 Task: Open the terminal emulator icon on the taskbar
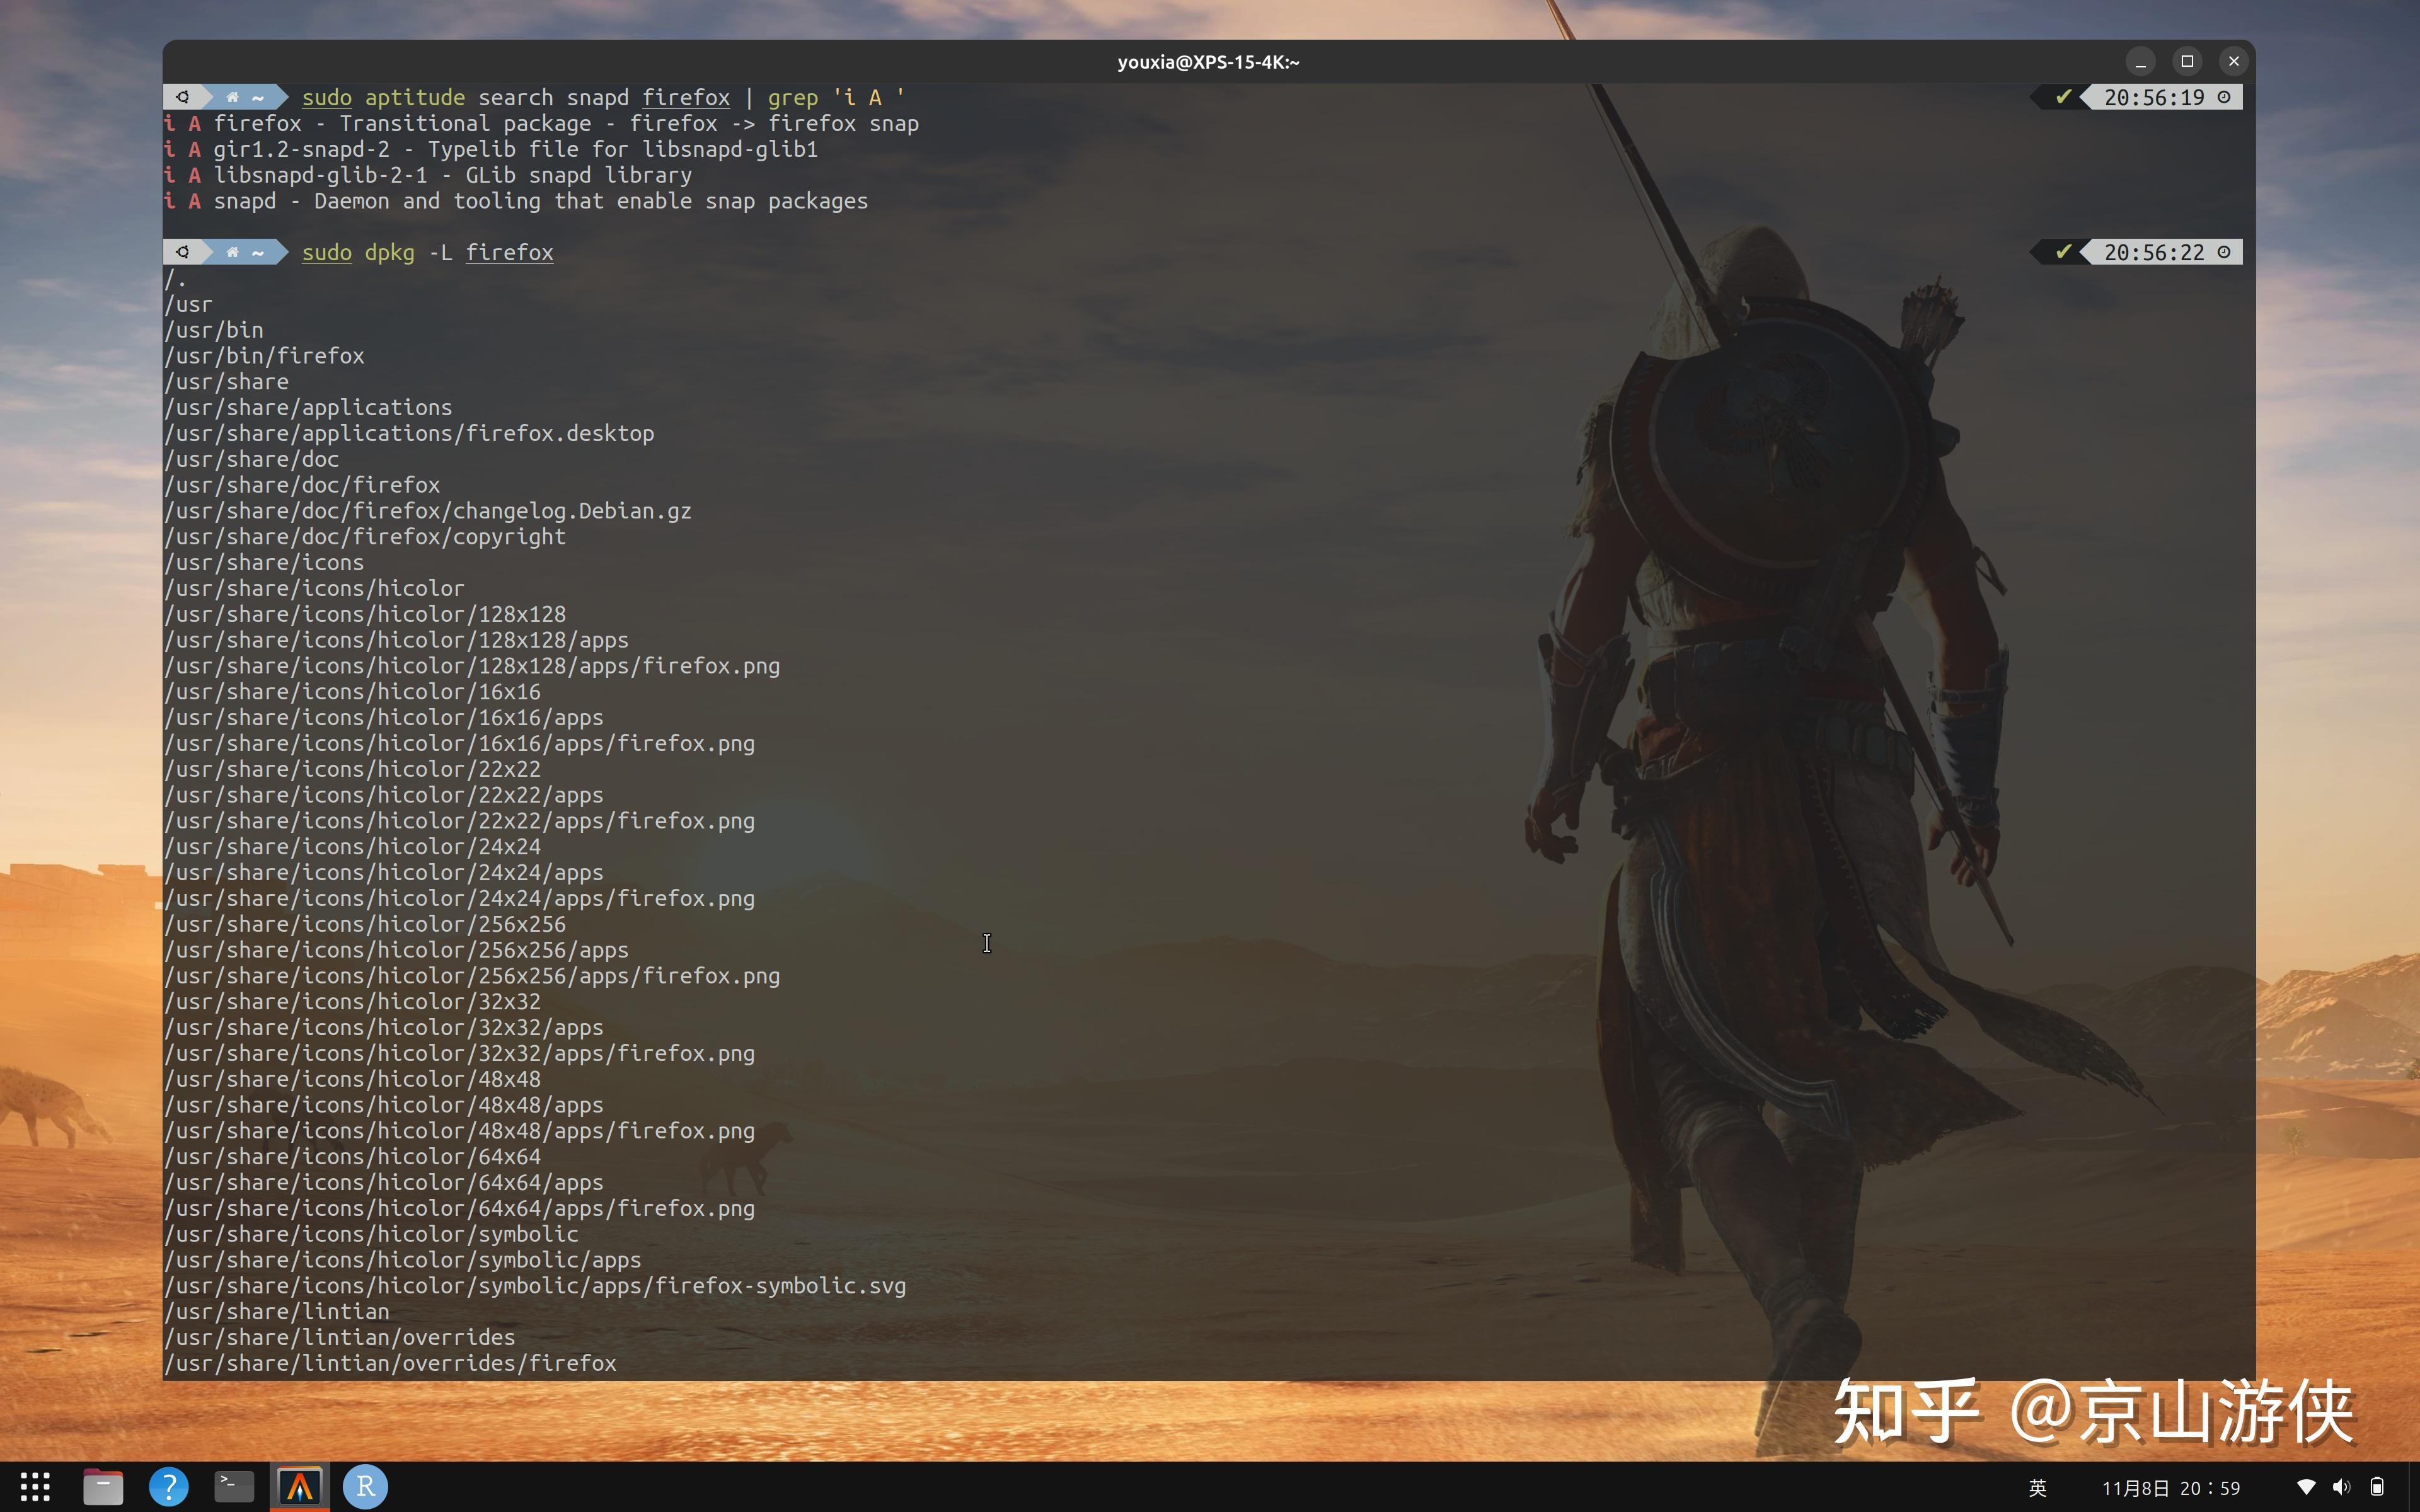coord(234,1486)
